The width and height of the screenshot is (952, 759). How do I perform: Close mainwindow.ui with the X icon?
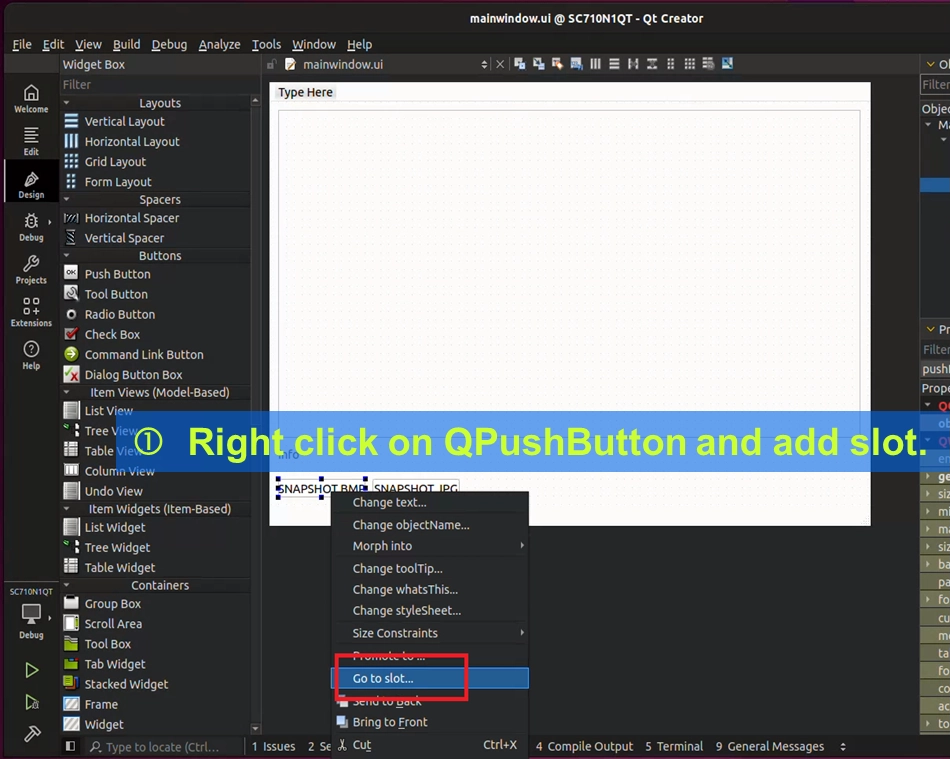pos(500,64)
